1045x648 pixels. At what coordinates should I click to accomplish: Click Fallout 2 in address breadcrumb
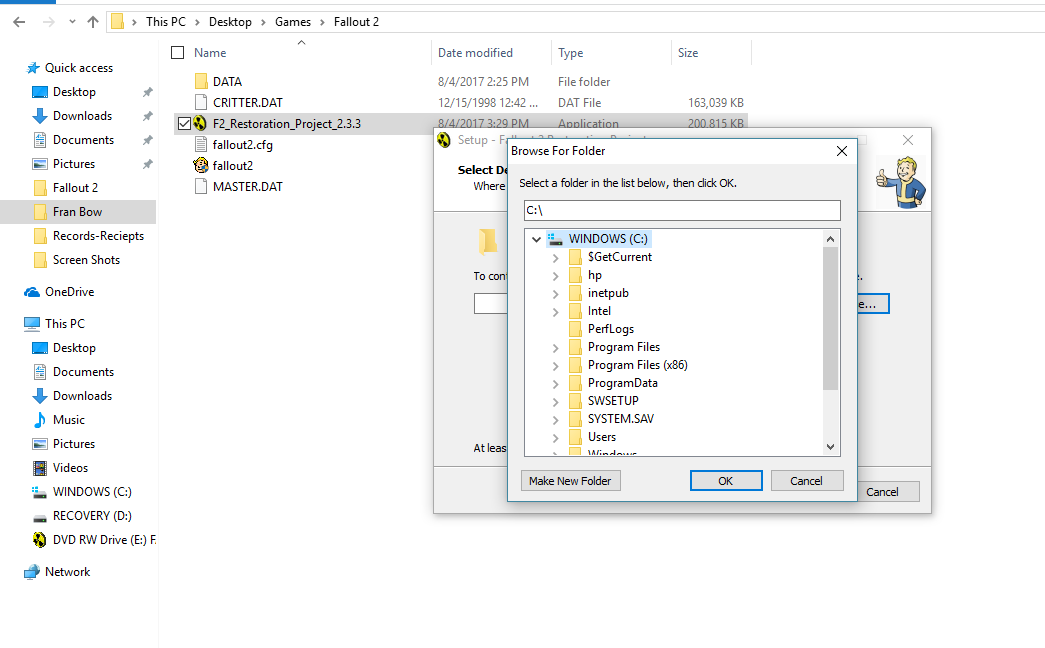(356, 22)
